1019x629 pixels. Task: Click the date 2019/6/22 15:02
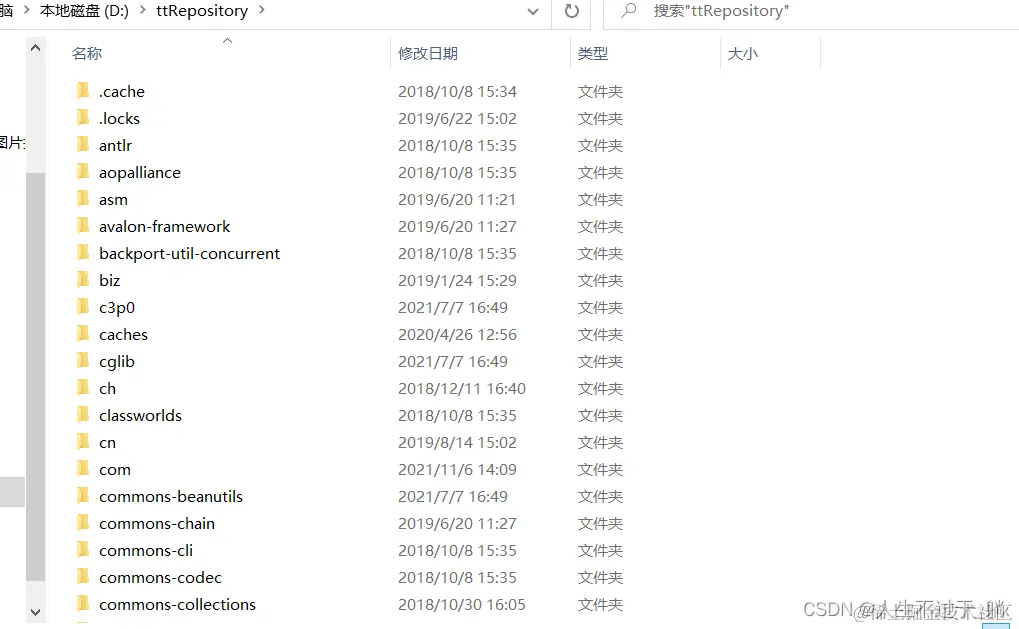click(458, 118)
